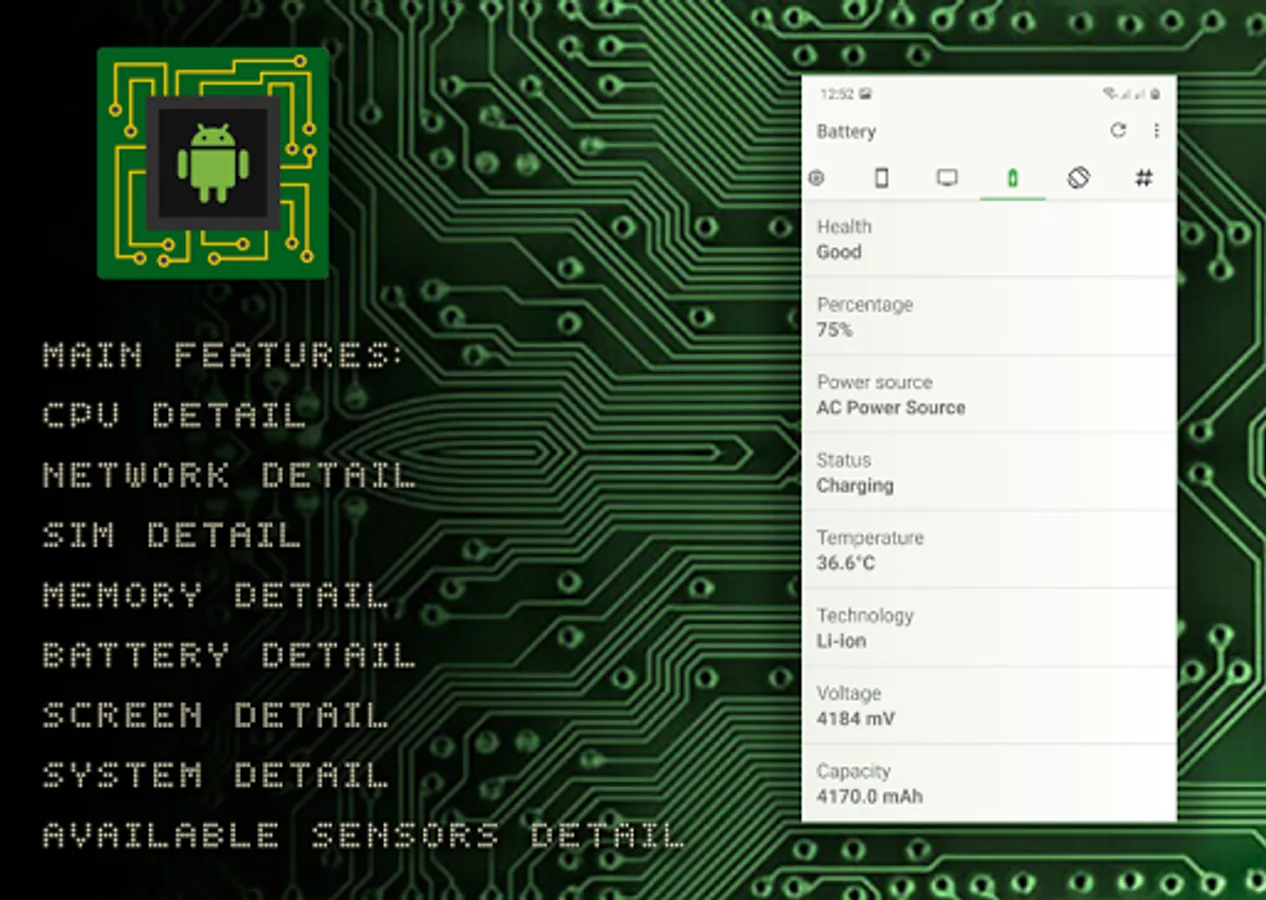
Task: Tap the refresh icon in Battery header
Action: tap(1118, 130)
